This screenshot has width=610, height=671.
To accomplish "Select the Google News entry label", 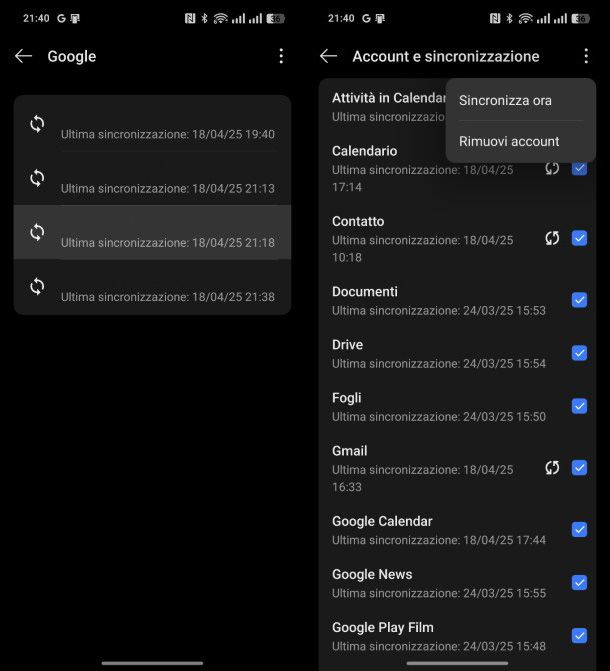I will click(x=372, y=574).
